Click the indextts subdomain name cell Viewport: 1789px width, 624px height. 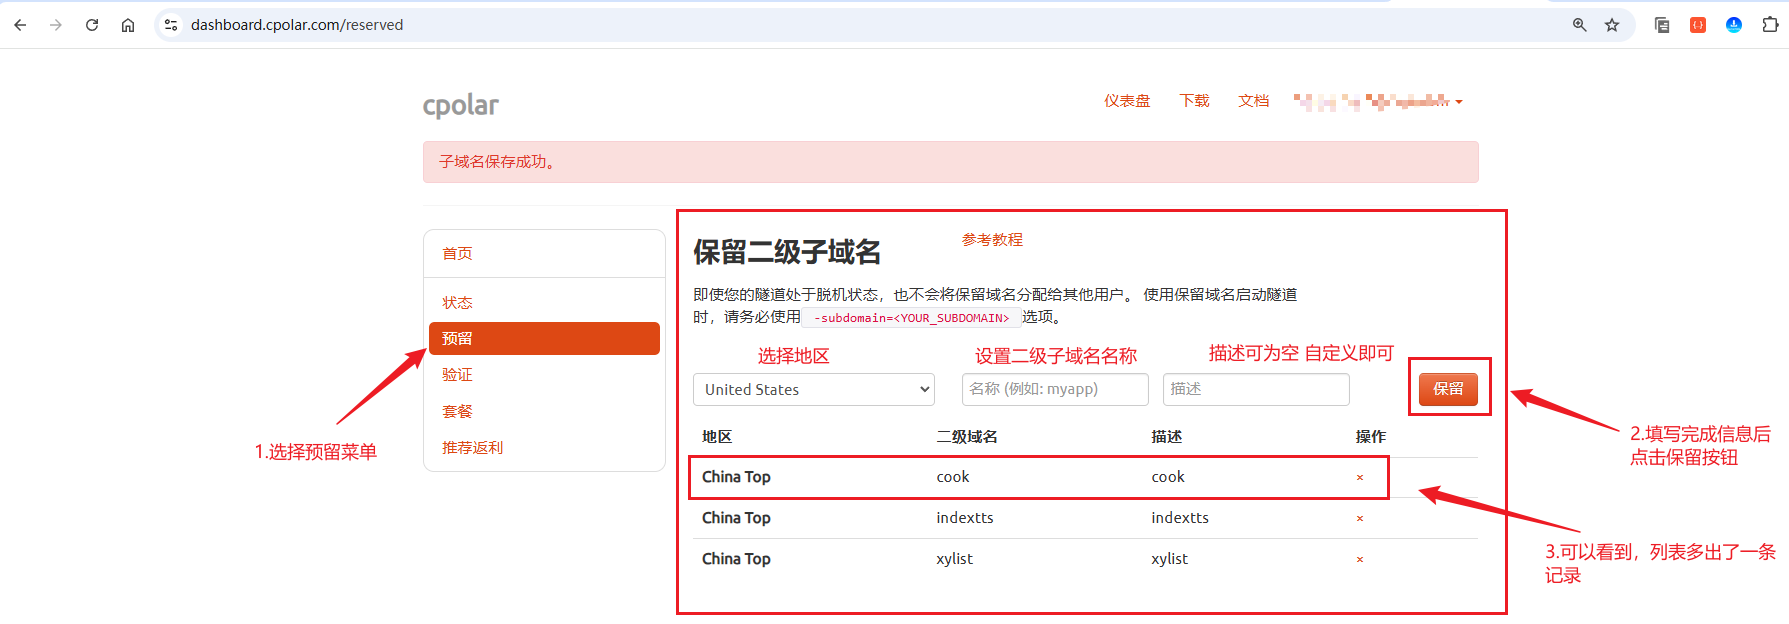coord(965,518)
